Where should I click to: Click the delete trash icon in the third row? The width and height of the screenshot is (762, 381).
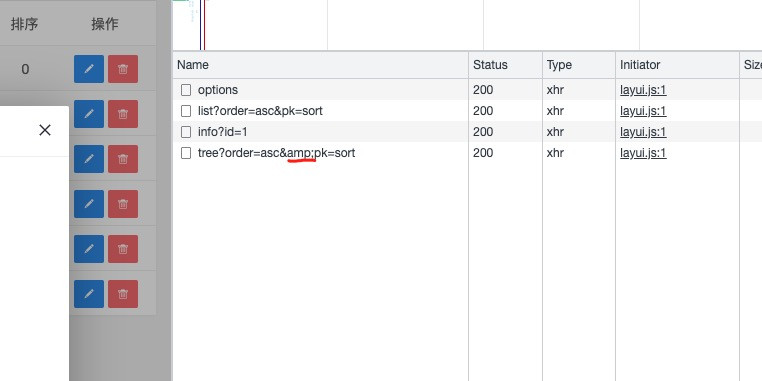pyautogui.click(x=123, y=159)
